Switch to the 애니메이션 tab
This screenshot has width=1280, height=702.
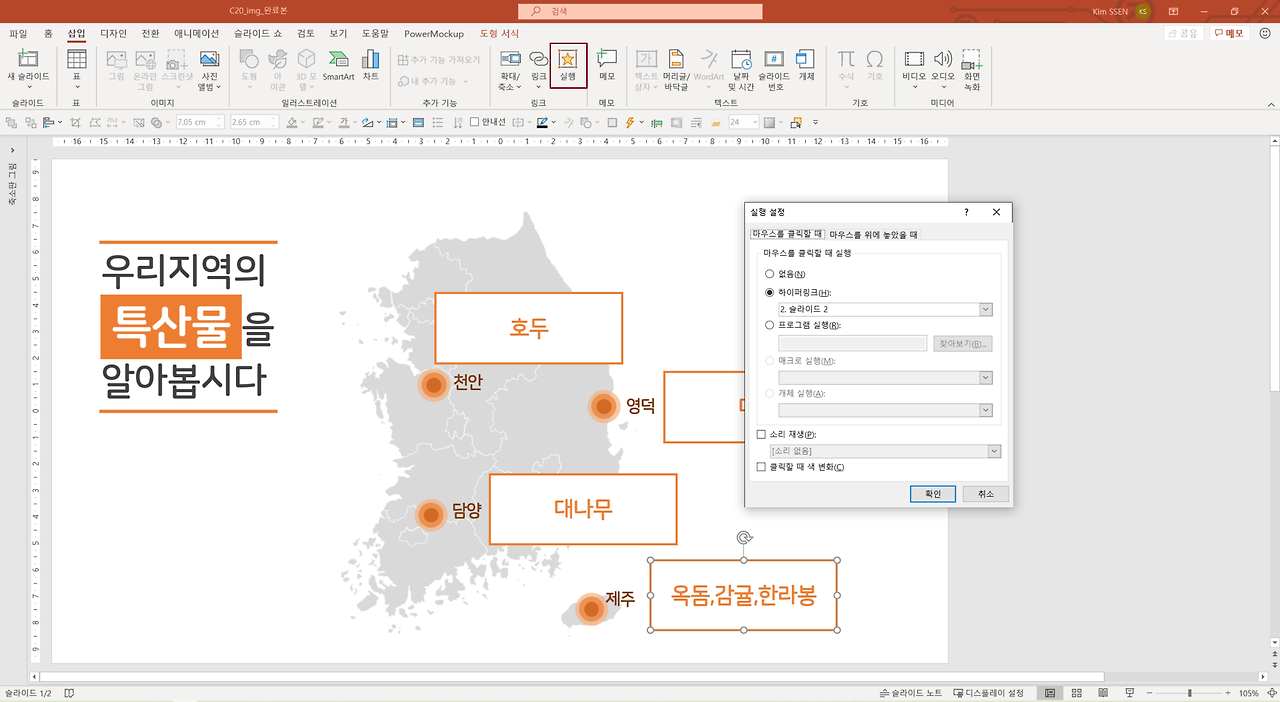(196, 33)
